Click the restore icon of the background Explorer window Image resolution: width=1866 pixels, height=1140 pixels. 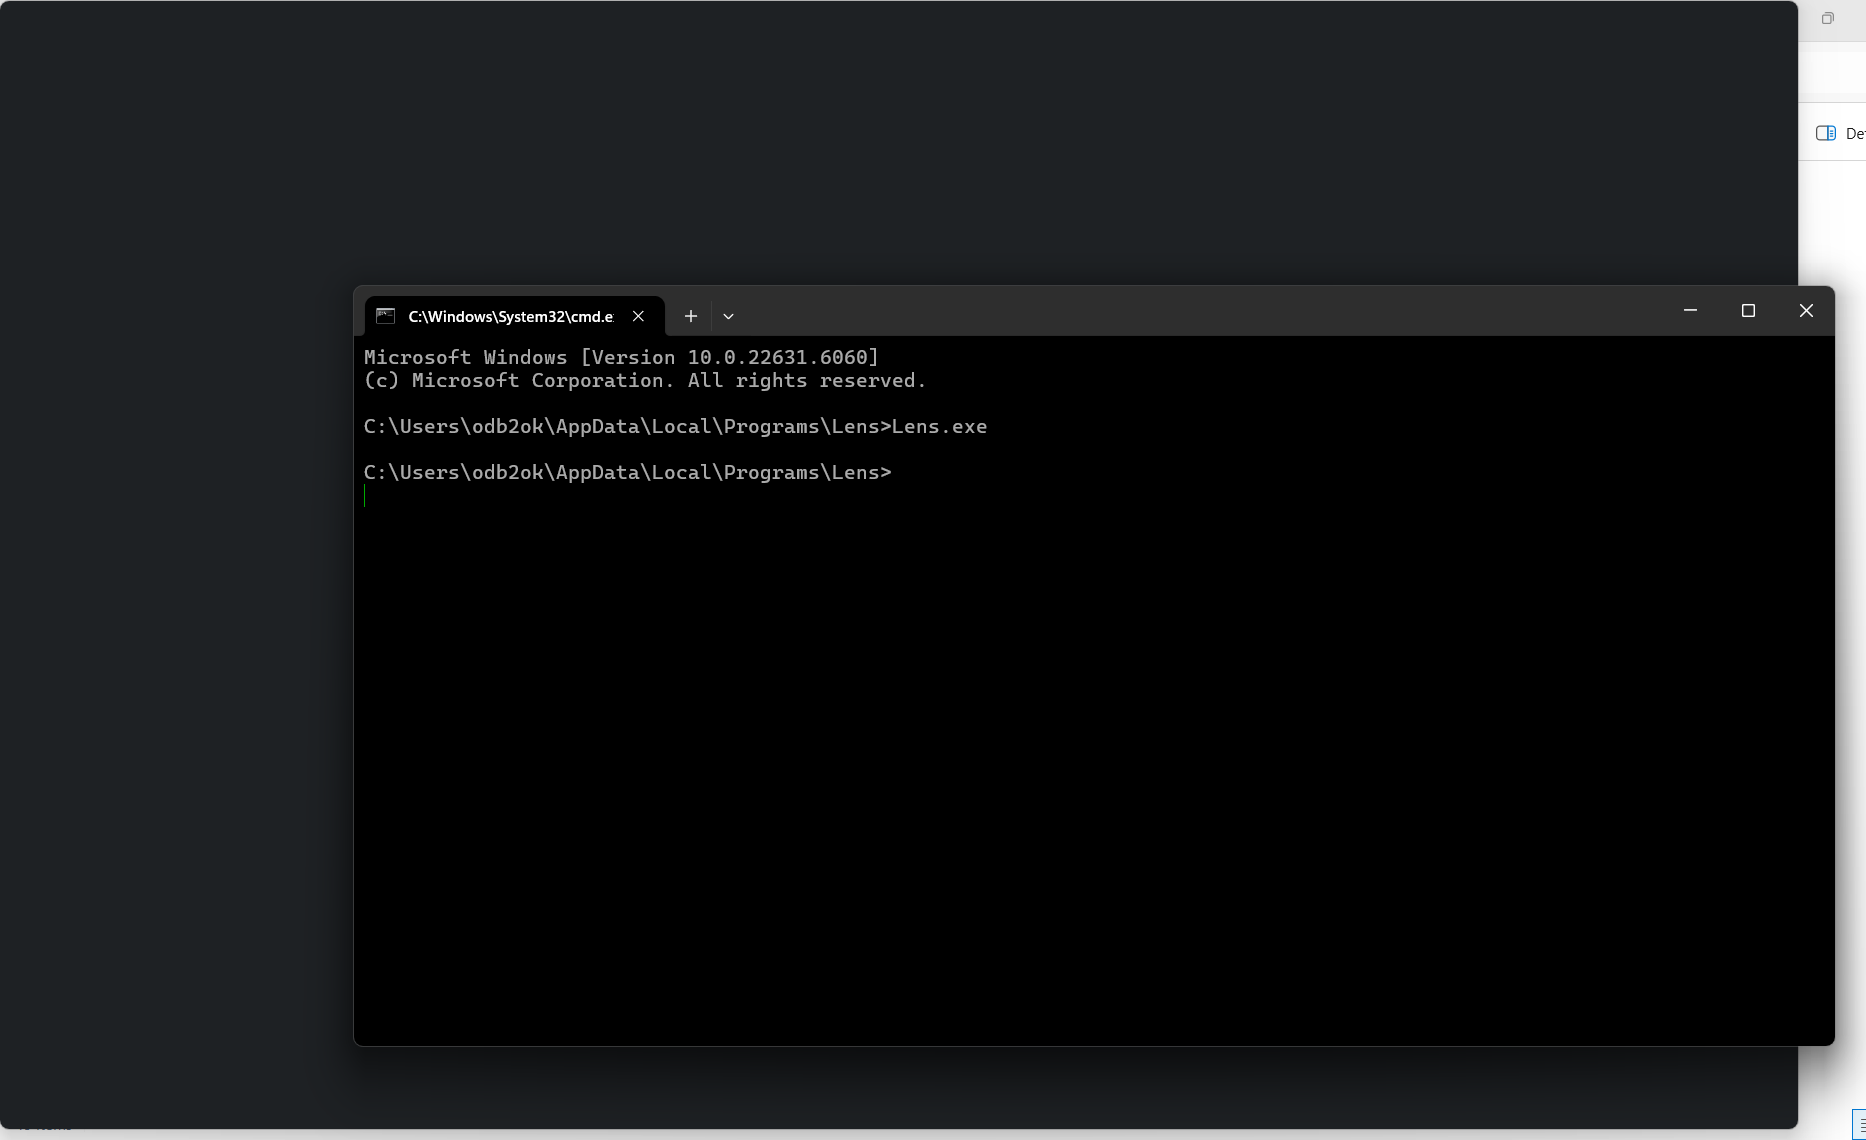(x=1827, y=19)
